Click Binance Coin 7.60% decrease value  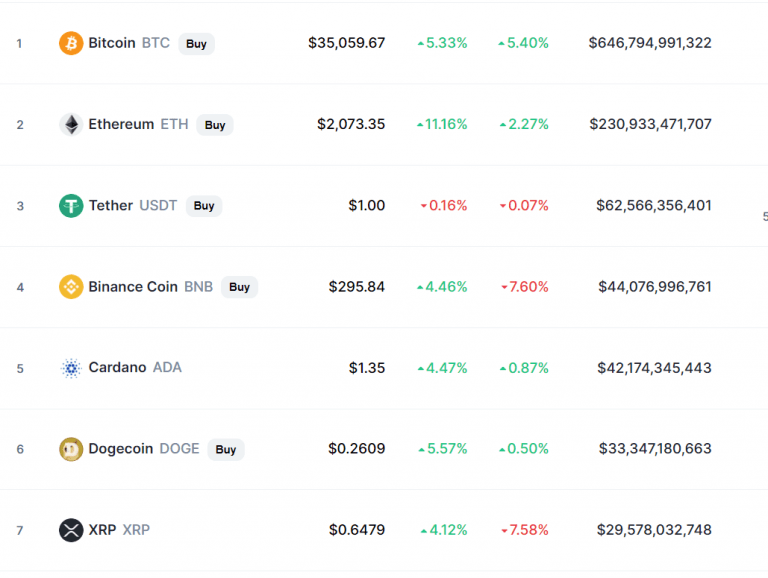coord(525,287)
